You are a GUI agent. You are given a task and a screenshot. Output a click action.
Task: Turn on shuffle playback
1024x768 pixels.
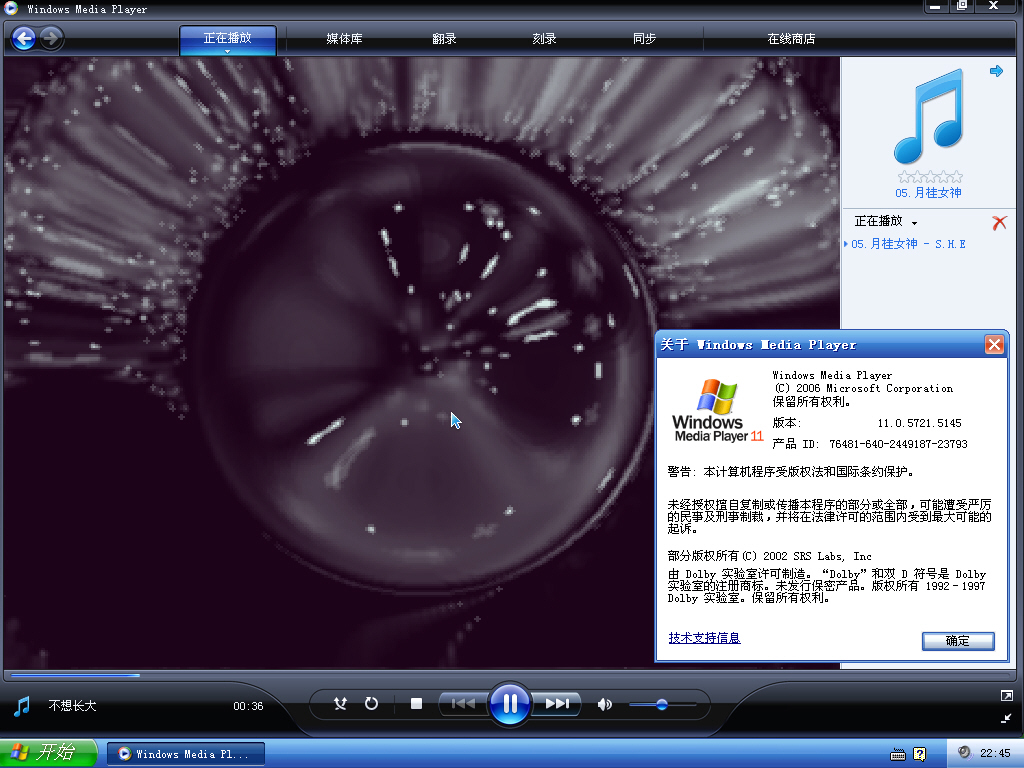click(x=340, y=703)
